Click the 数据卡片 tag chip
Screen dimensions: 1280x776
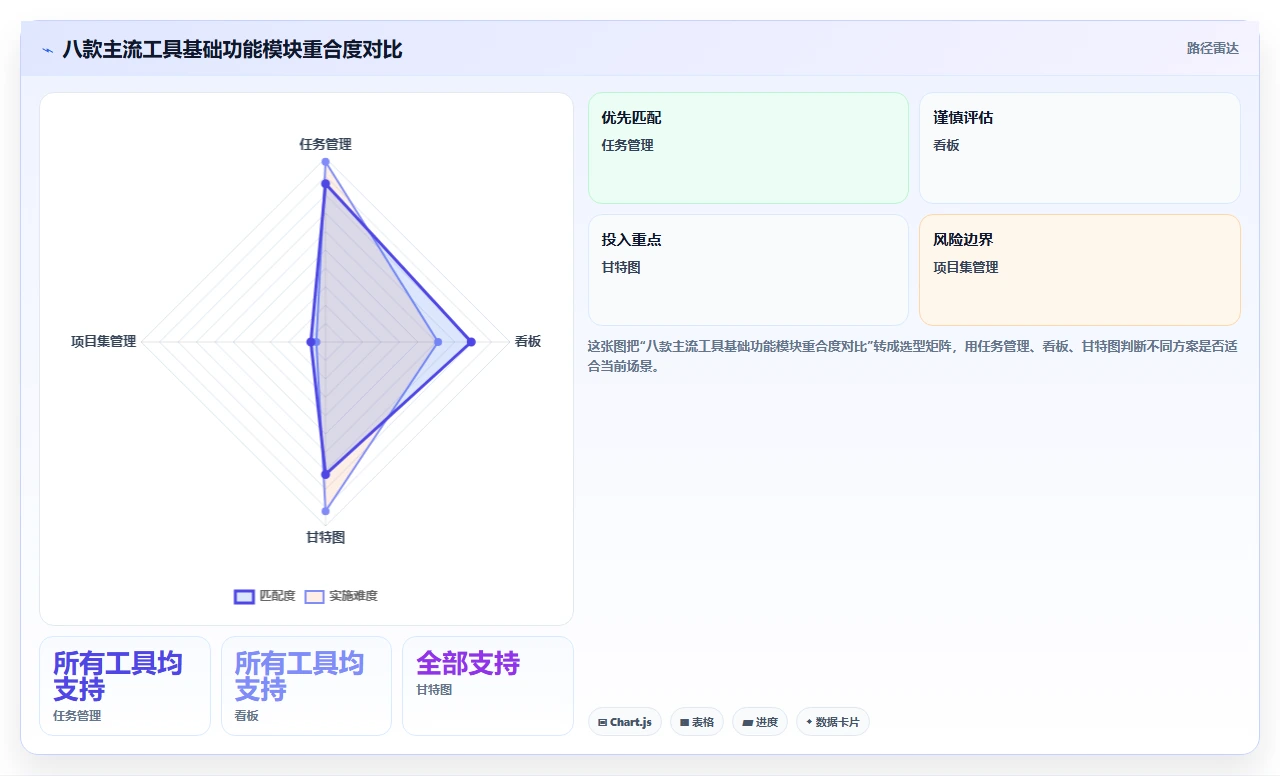(833, 722)
